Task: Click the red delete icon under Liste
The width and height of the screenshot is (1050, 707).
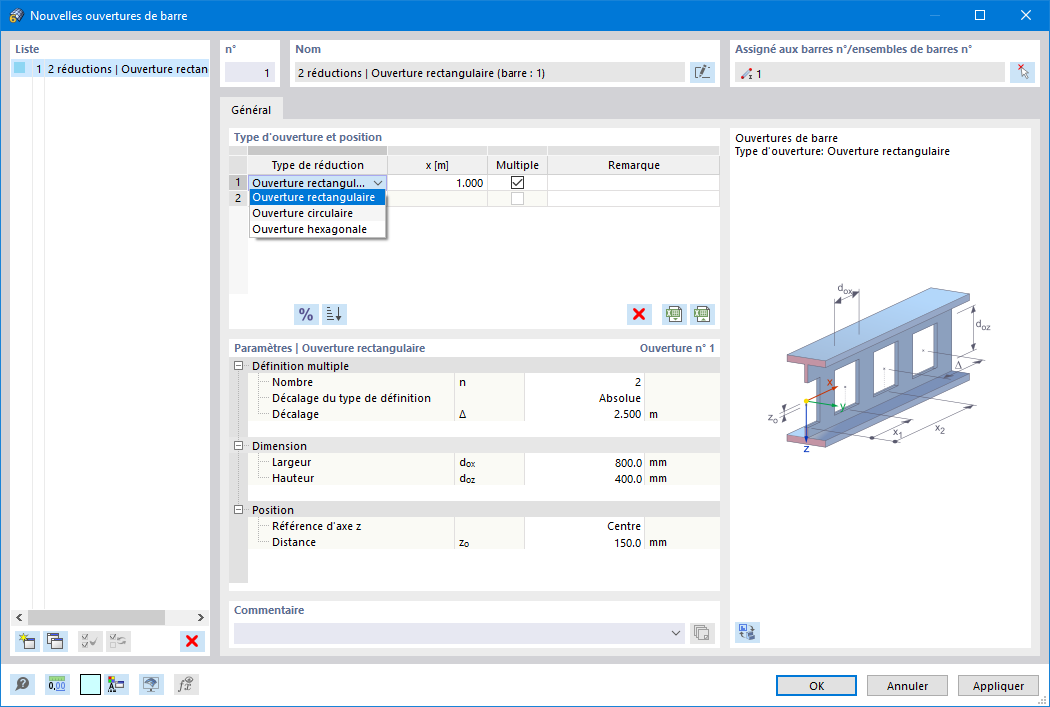Action: pyautogui.click(x=192, y=641)
